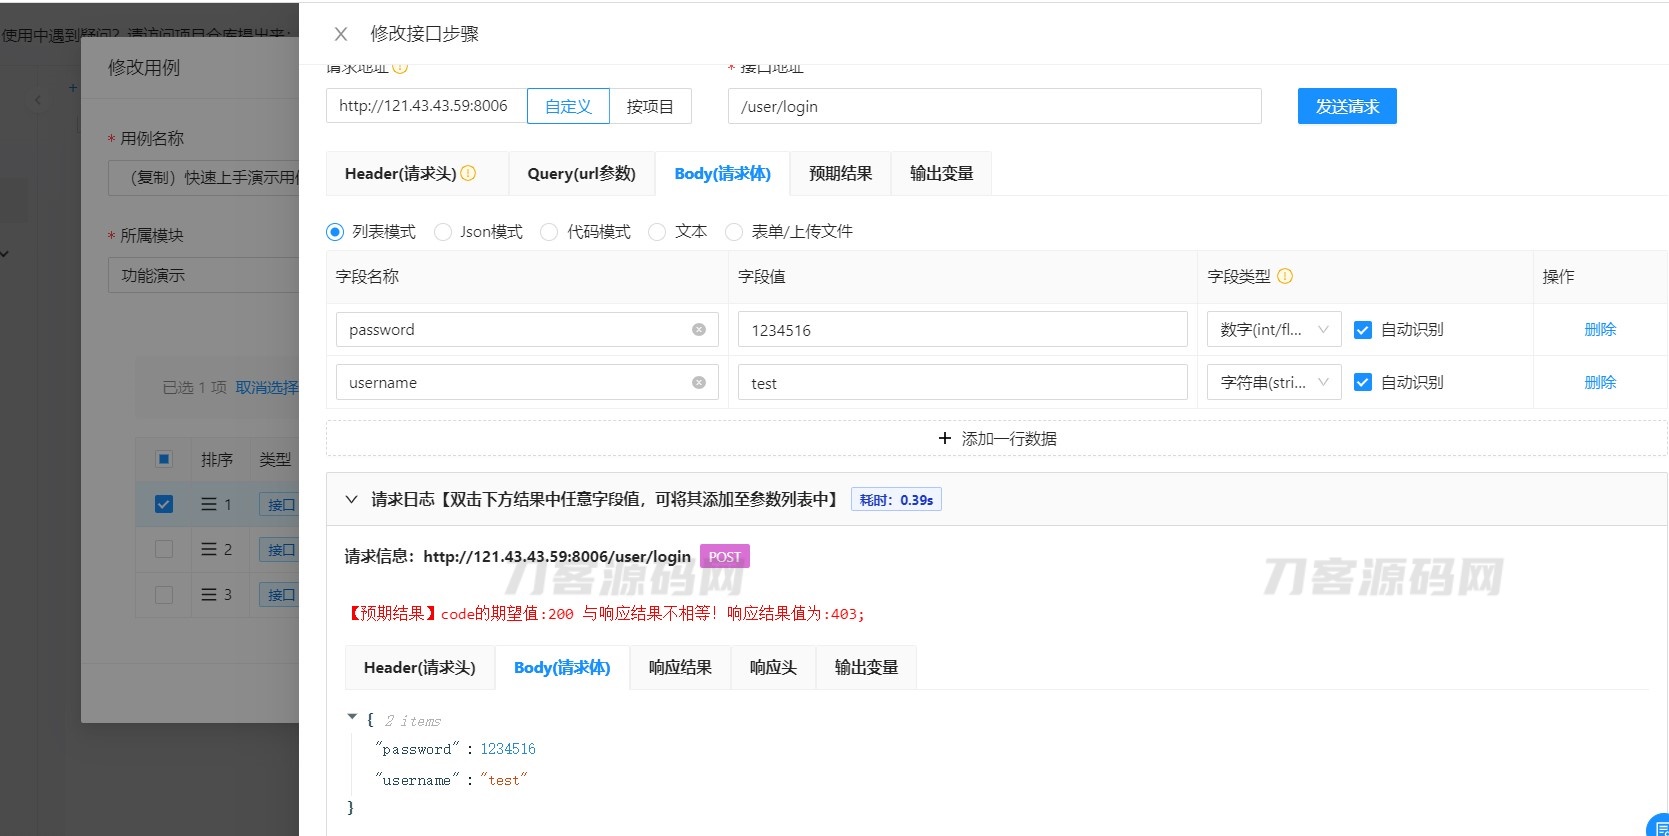Toggle 自动识别 checkbox in username row

1362,383
